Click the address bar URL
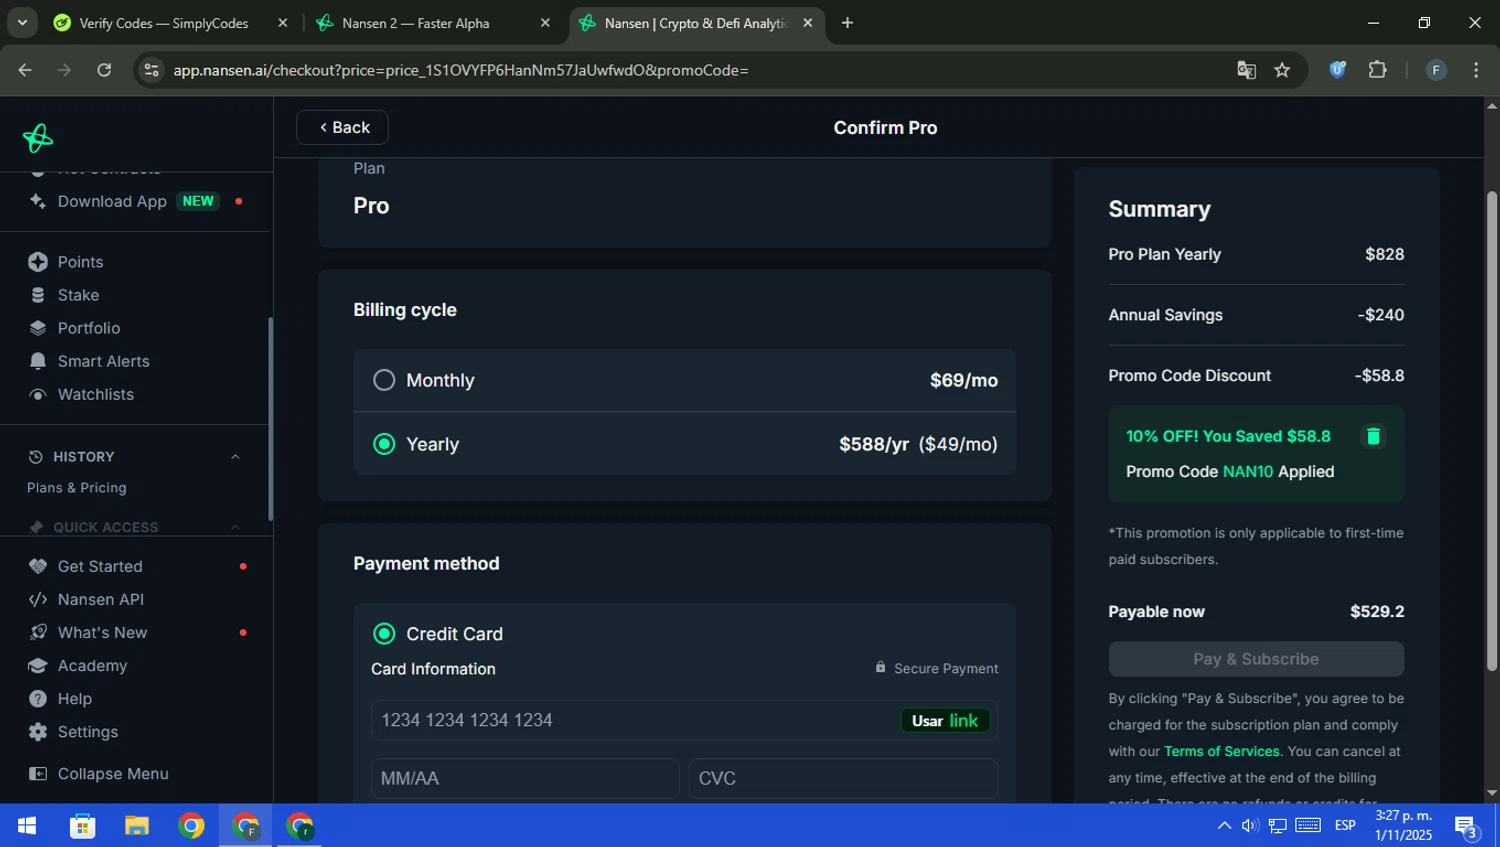 [461, 70]
